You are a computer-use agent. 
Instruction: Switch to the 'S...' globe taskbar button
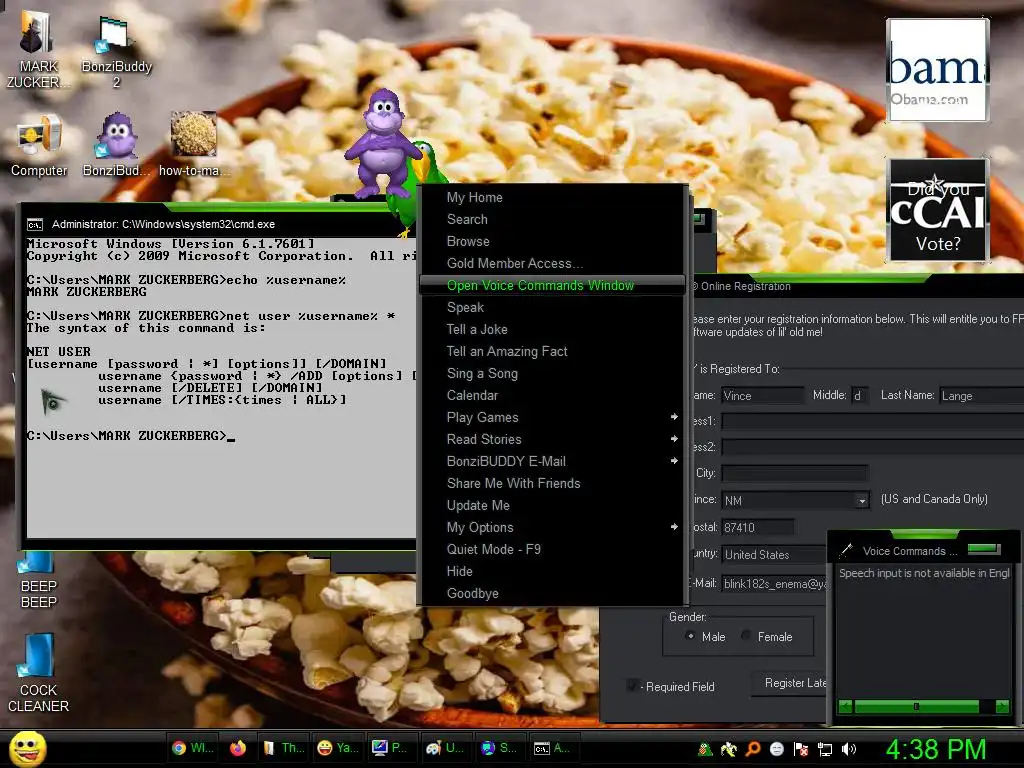click(499, 748)
